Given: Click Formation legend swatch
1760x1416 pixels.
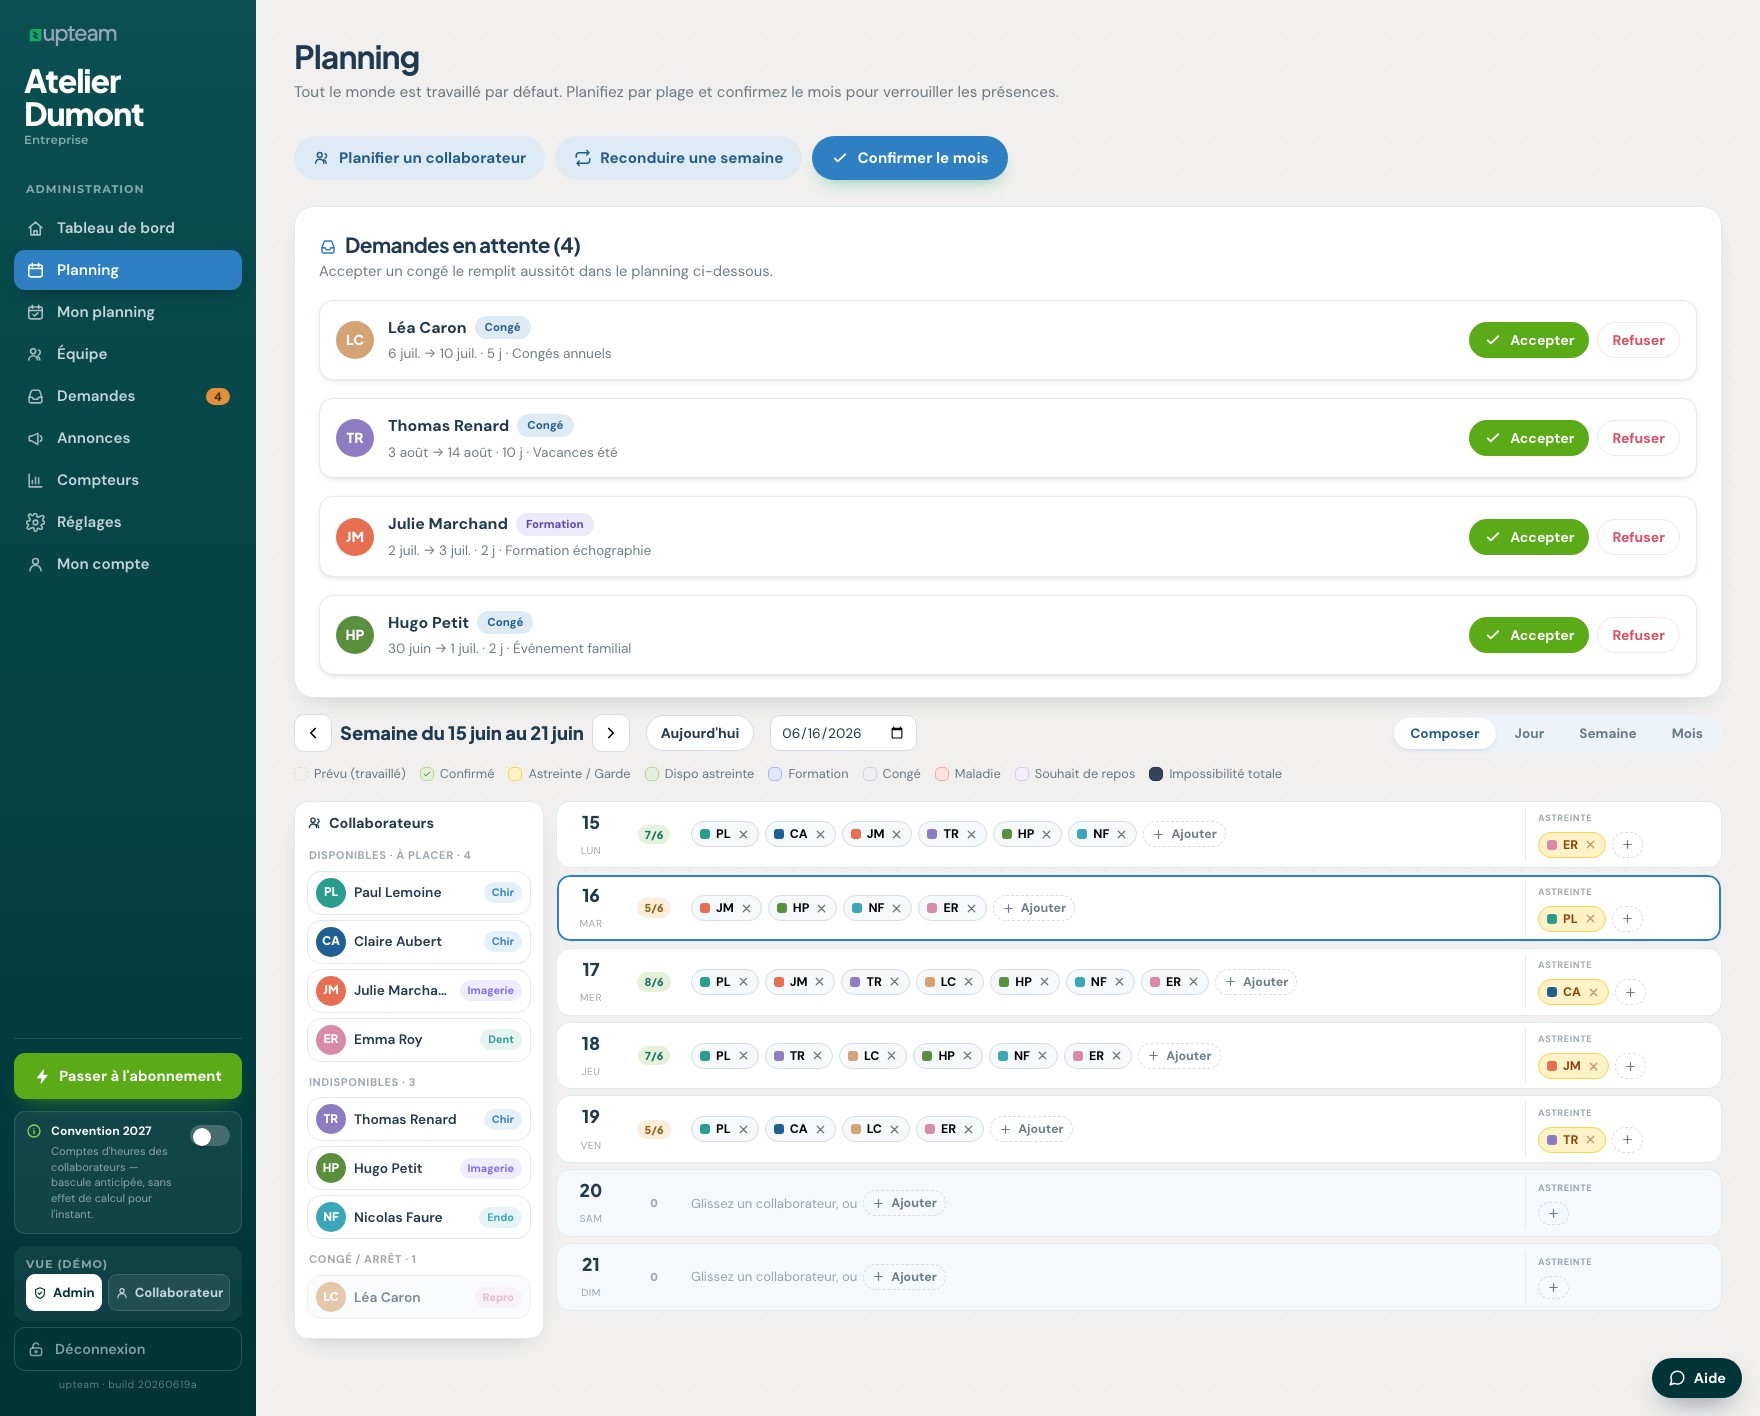Looking at the screenshot, I should 775,774.
